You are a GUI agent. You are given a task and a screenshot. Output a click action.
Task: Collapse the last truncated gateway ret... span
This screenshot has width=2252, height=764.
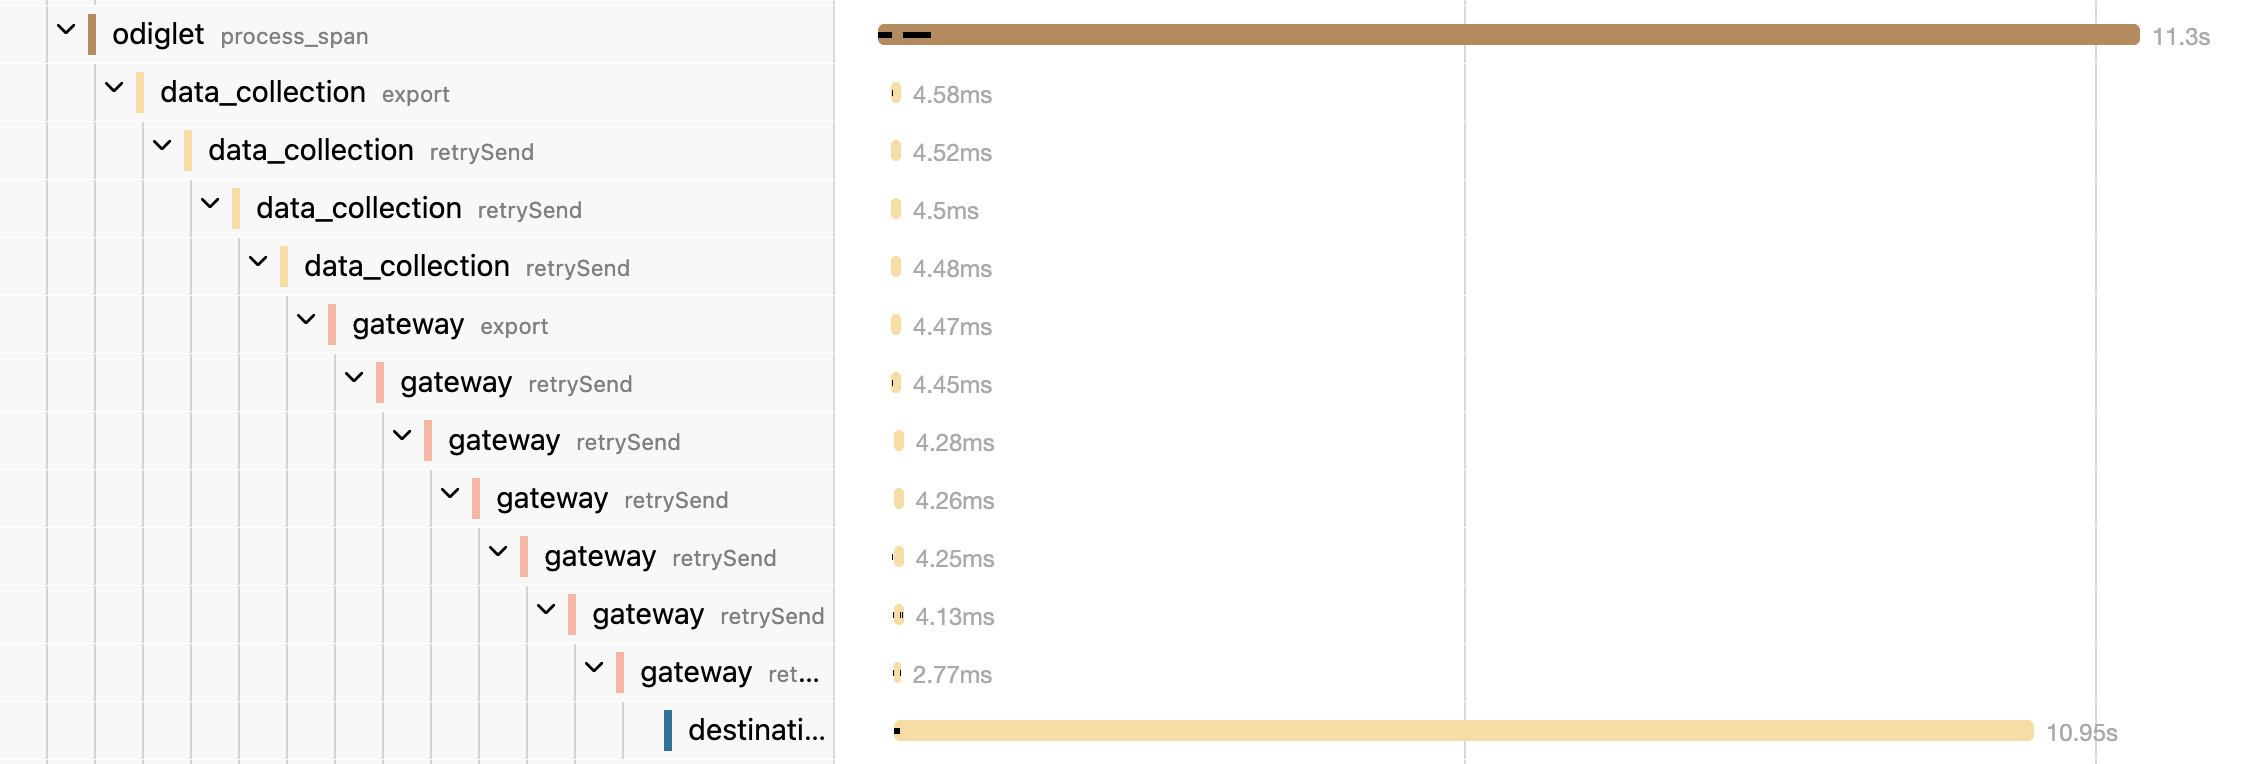[x=594, y=668]
